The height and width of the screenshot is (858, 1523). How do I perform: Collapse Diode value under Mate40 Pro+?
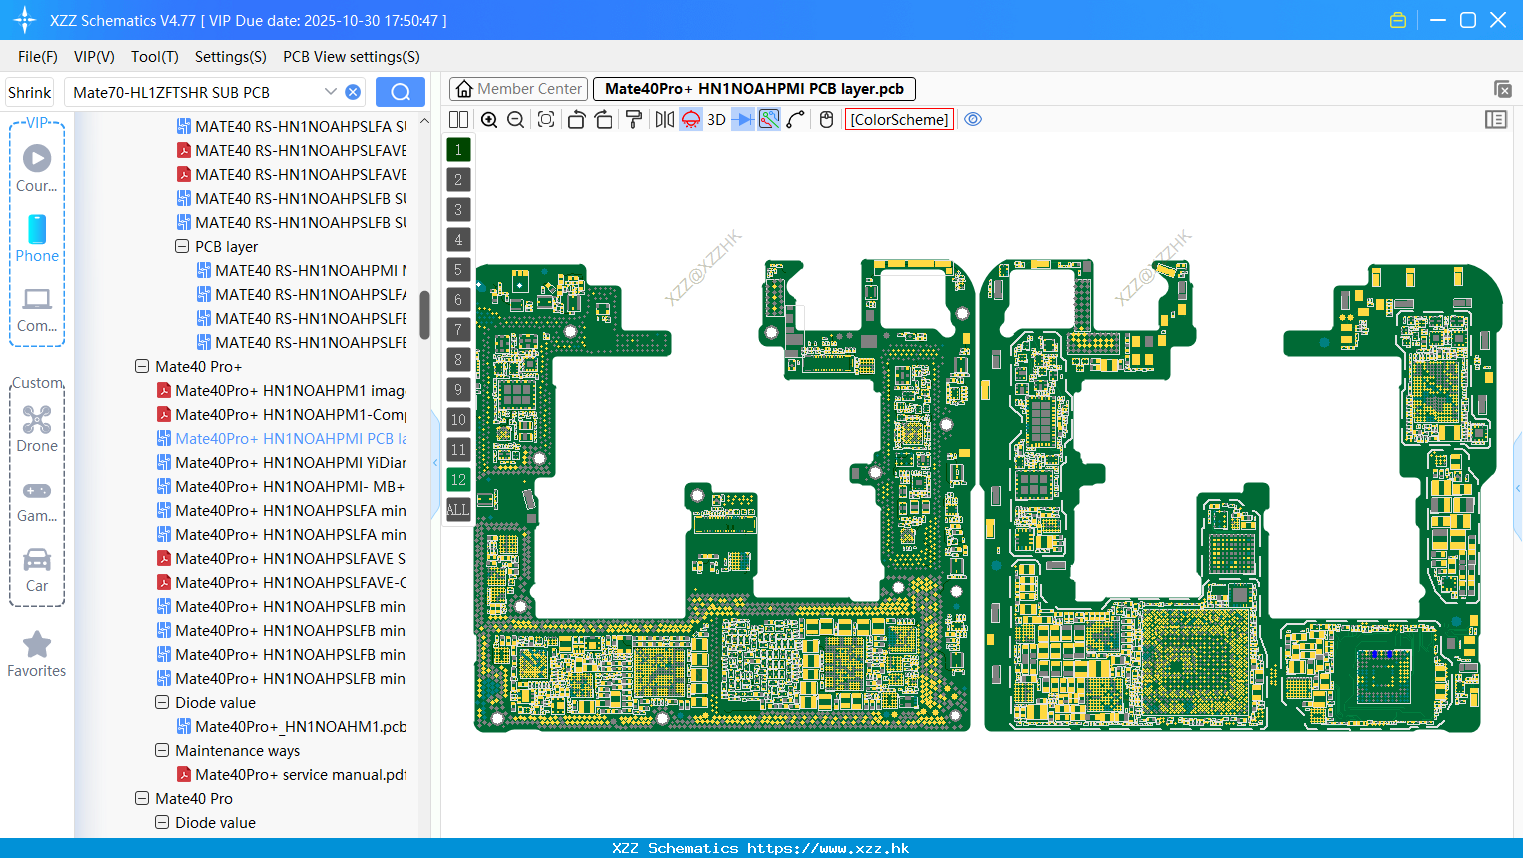162,702
